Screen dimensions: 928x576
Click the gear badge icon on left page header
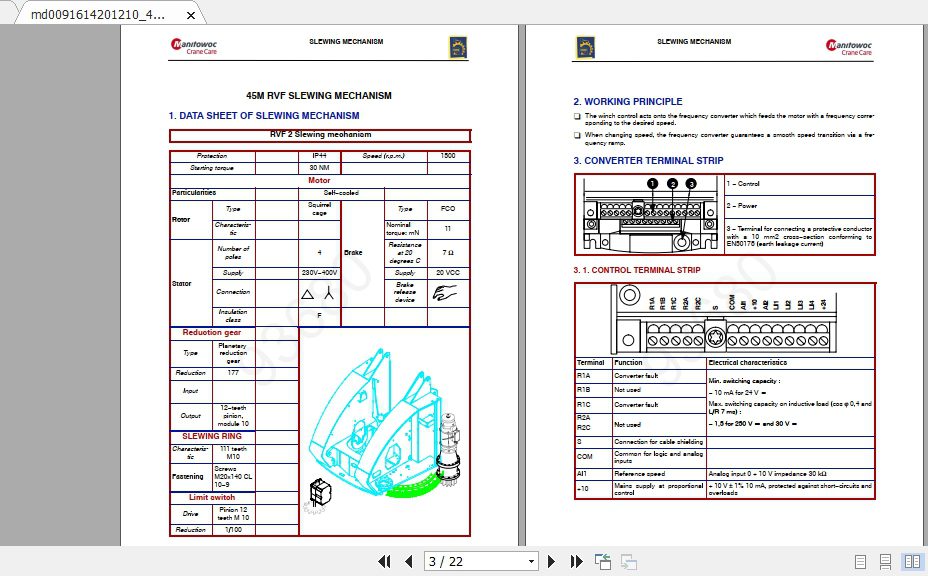pyautogui.click(x=458, y=47)
